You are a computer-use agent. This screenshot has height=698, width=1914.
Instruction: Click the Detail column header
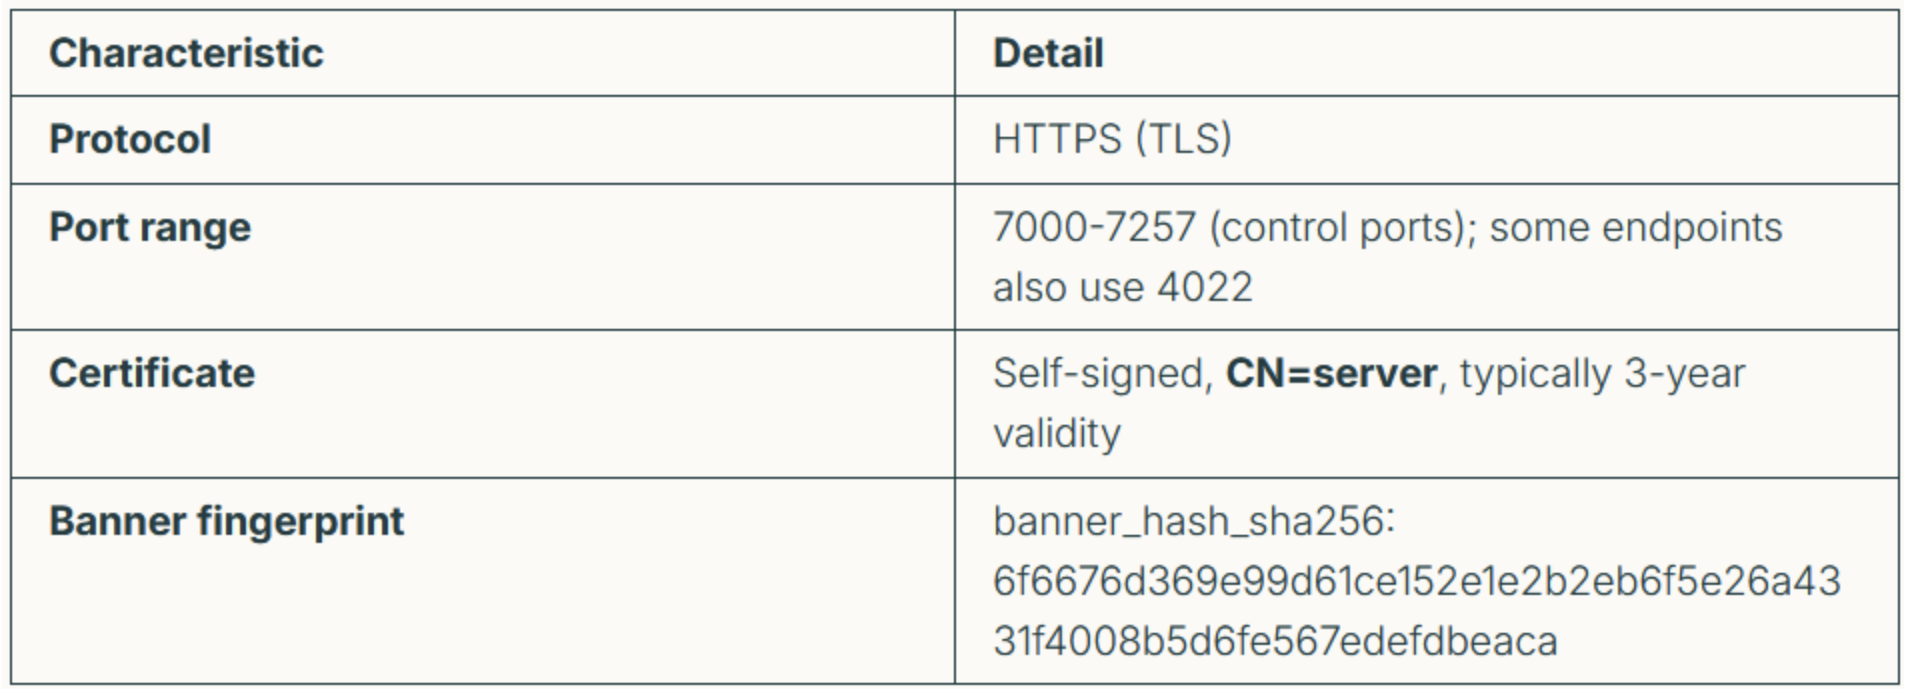pyautogui.click(x=1048, y=53)
